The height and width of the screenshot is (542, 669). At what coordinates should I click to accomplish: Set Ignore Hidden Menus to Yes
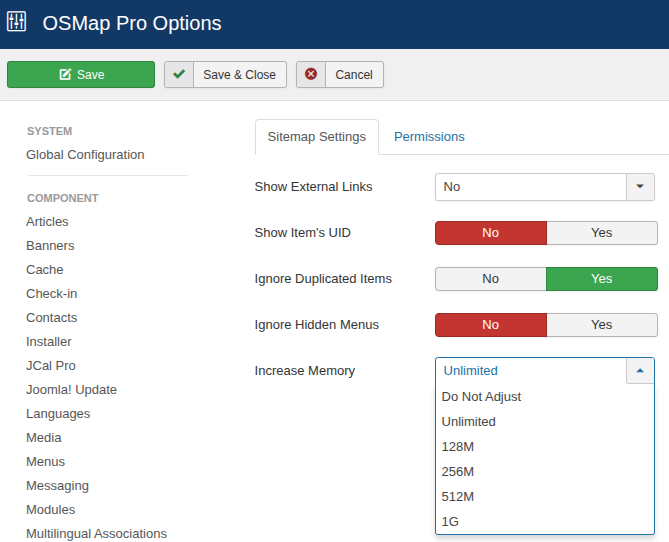[602, 325]
